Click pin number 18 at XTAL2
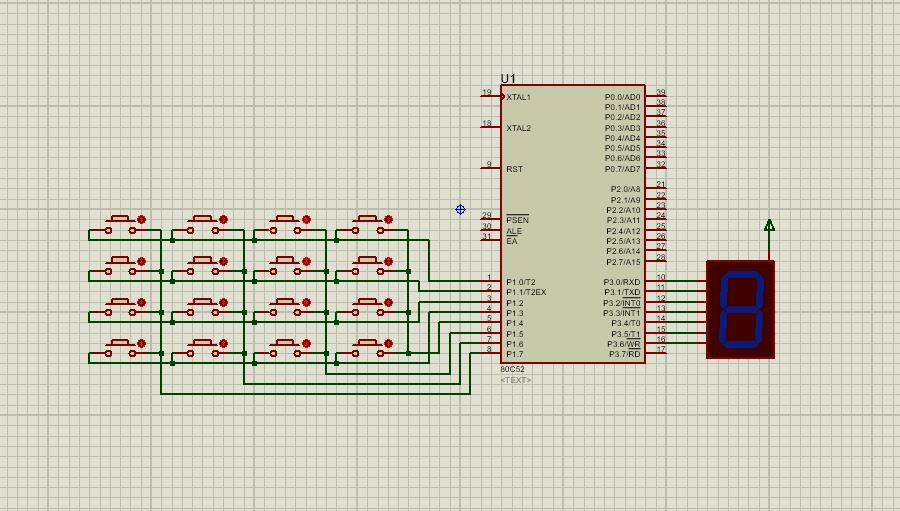This screenshot has width=900, height=511. click(x=487, y=123)
